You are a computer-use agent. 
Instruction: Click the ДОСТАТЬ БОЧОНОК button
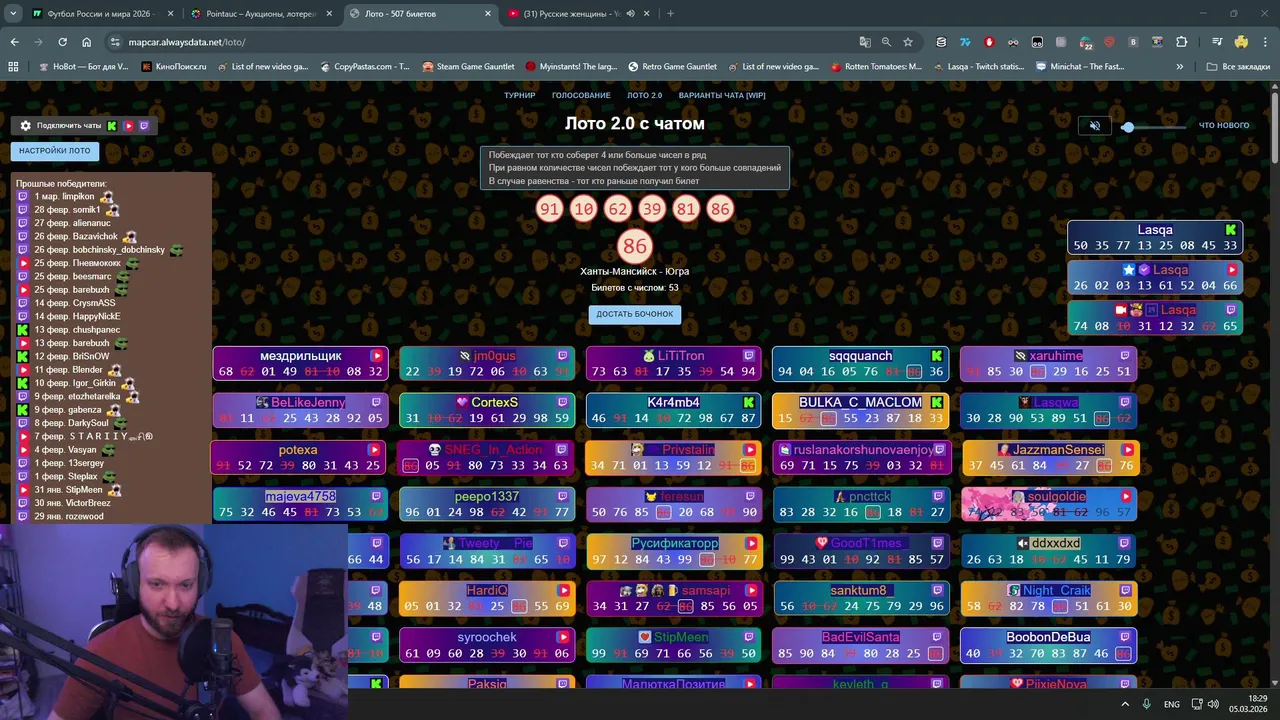point(635,314)
